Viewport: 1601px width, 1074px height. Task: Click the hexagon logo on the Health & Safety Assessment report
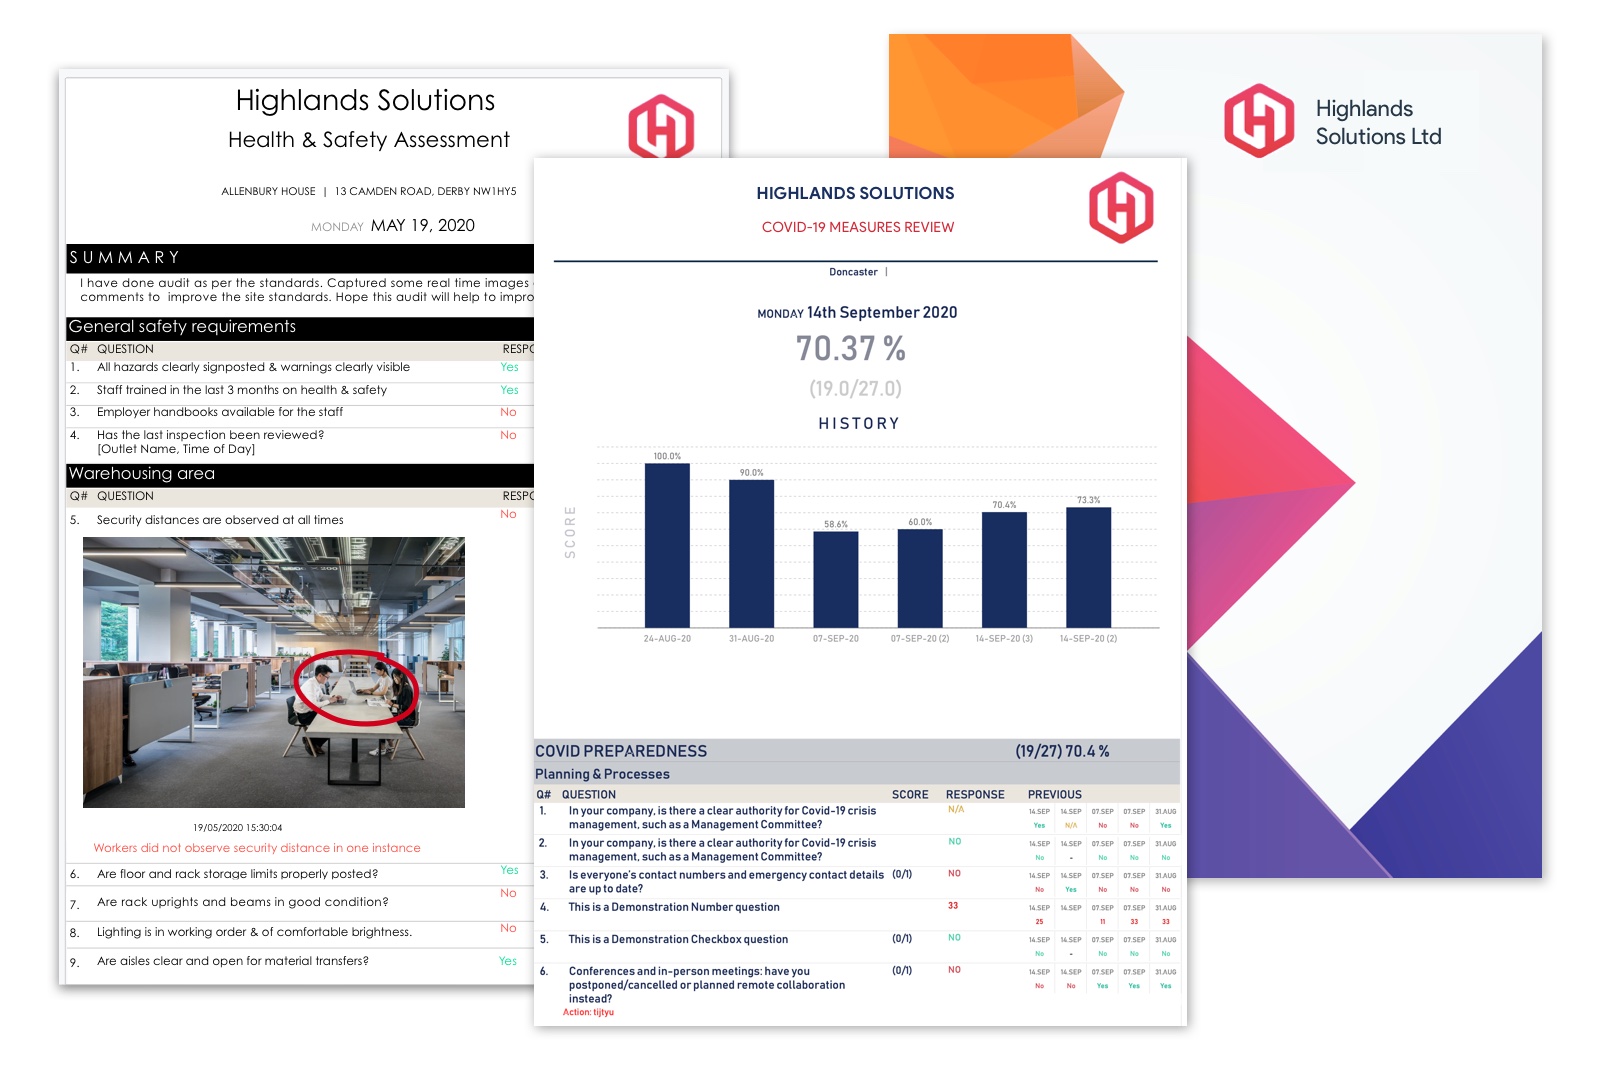661,126
